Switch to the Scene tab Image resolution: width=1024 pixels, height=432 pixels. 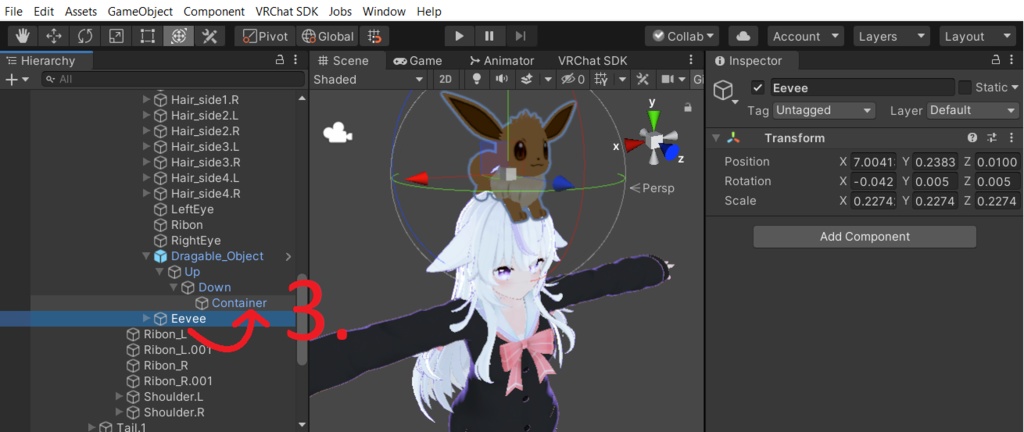tap(344, 61)
